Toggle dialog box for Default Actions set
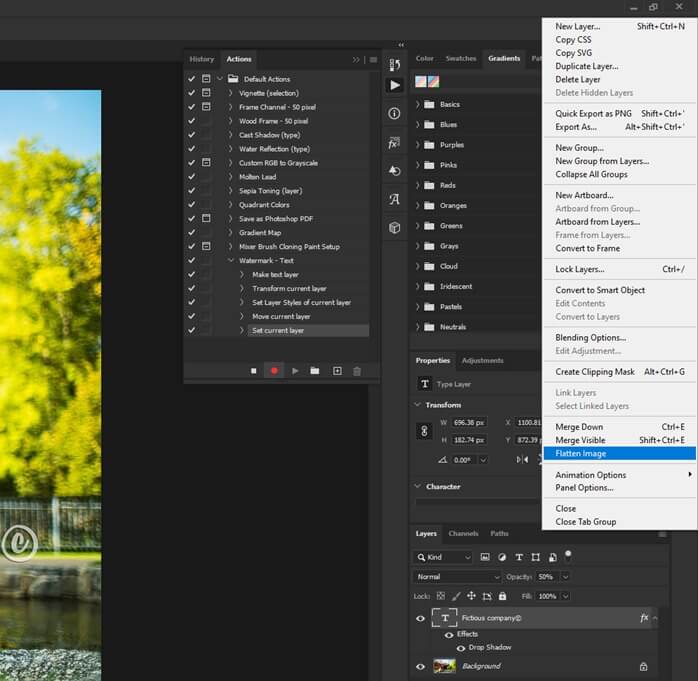Viewport: 698px width, 681px height. (x=206, y=79)
